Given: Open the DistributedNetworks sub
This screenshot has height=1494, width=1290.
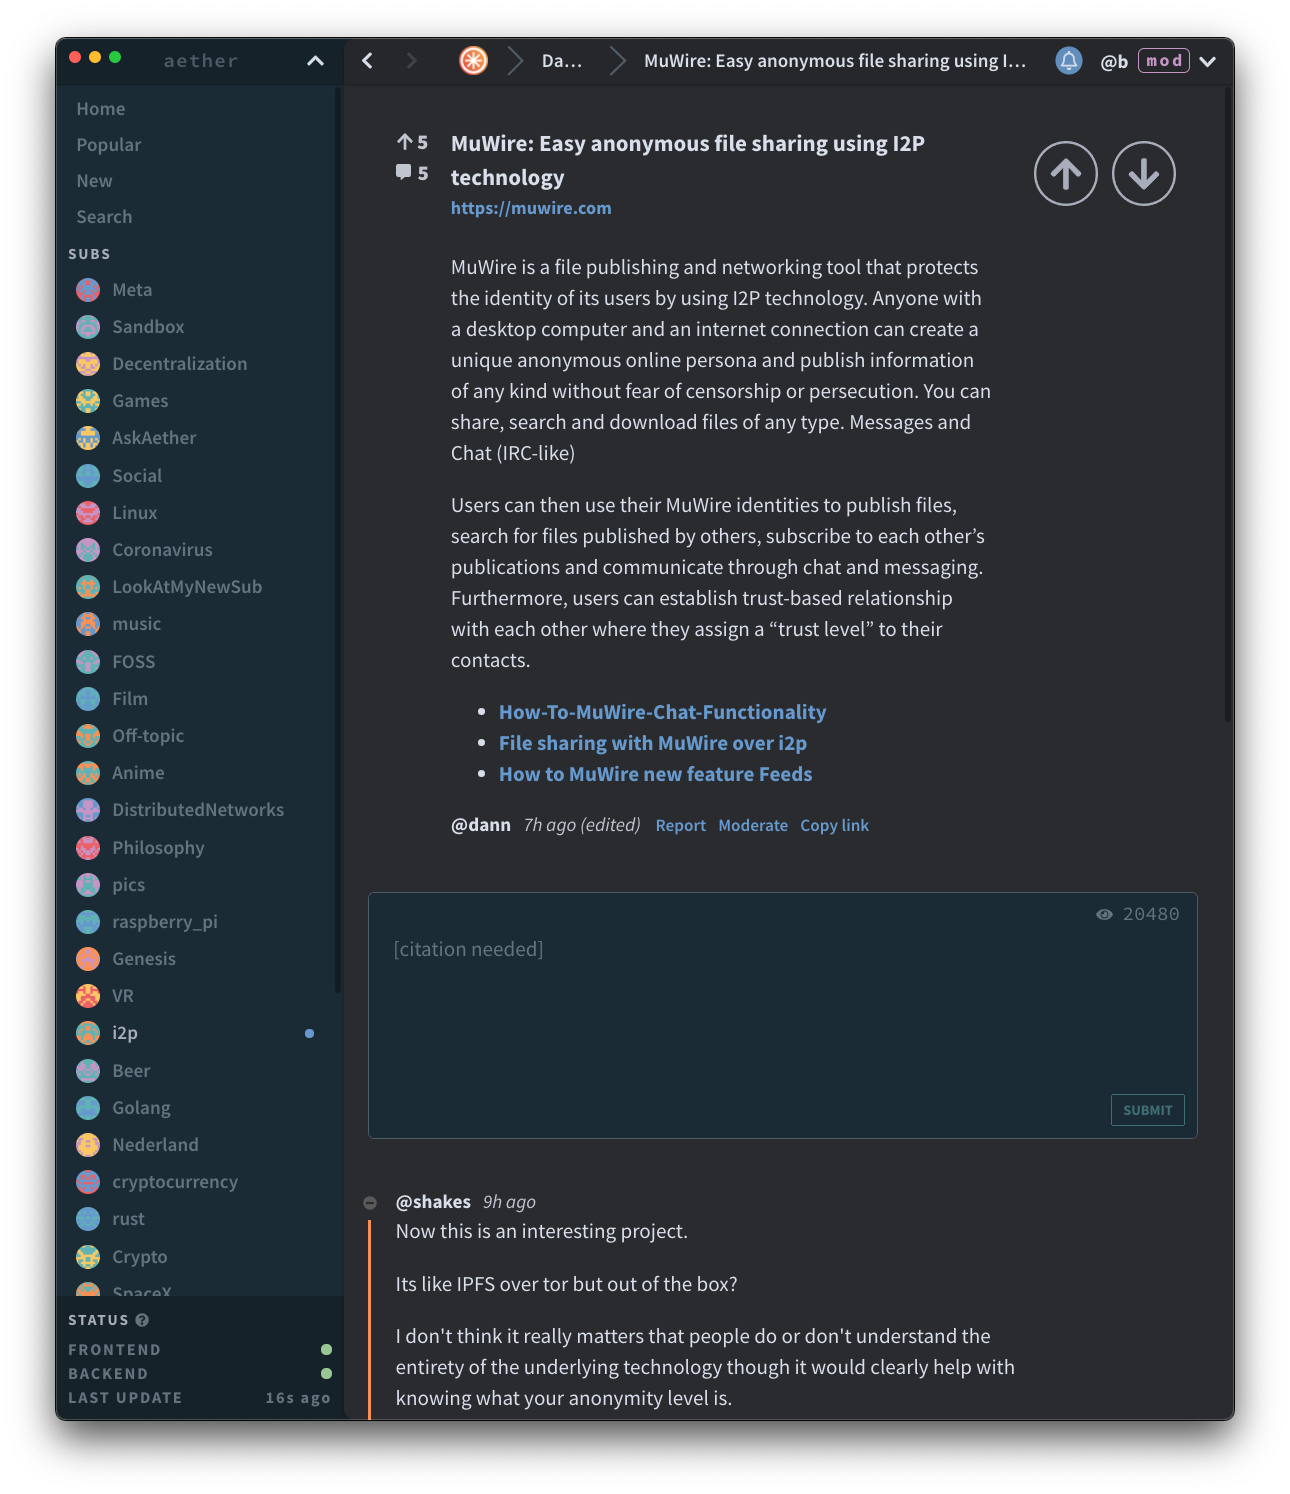Looking at the screenshot, I should (200, 810).
